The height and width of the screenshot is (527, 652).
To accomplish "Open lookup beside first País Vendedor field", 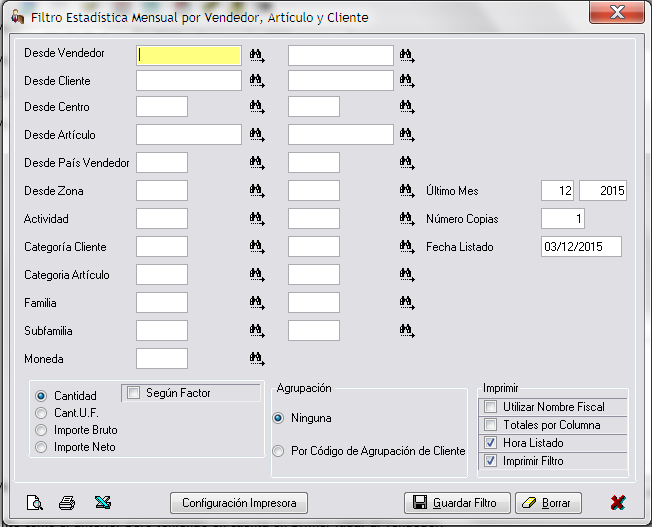I will coord(257,163).
